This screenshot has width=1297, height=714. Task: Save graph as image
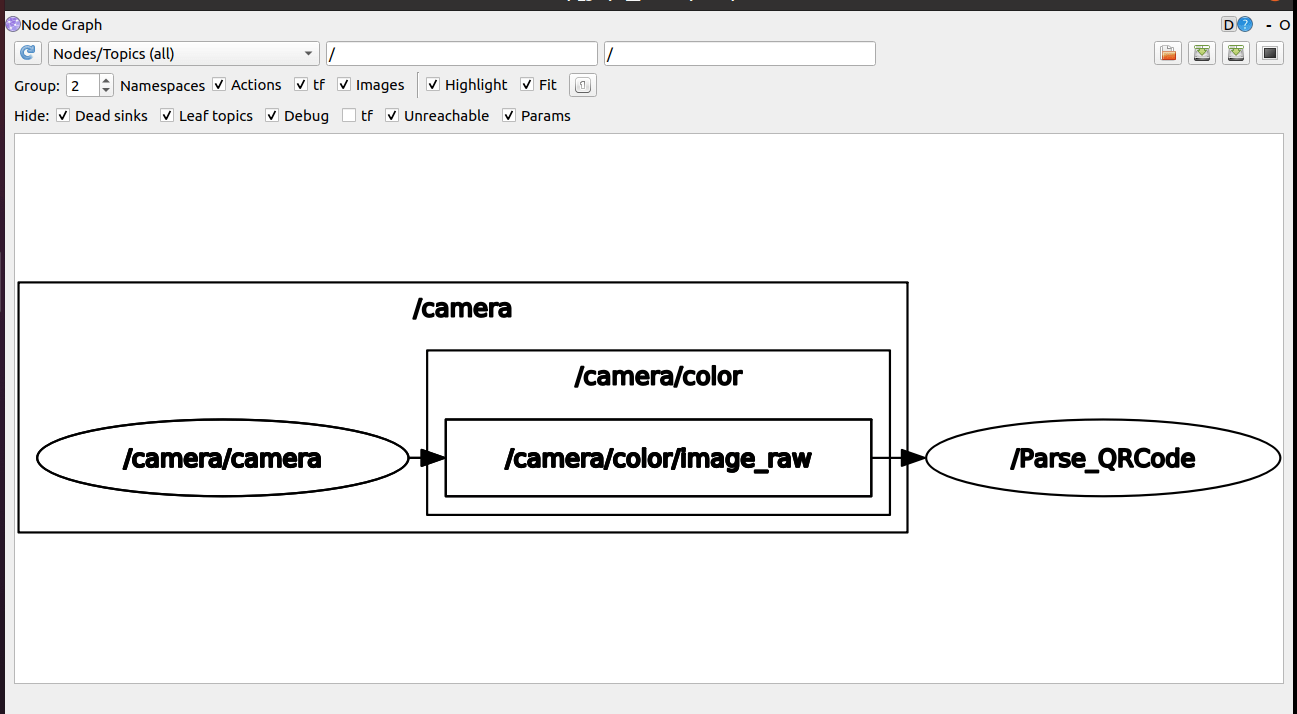(1270, 54)
